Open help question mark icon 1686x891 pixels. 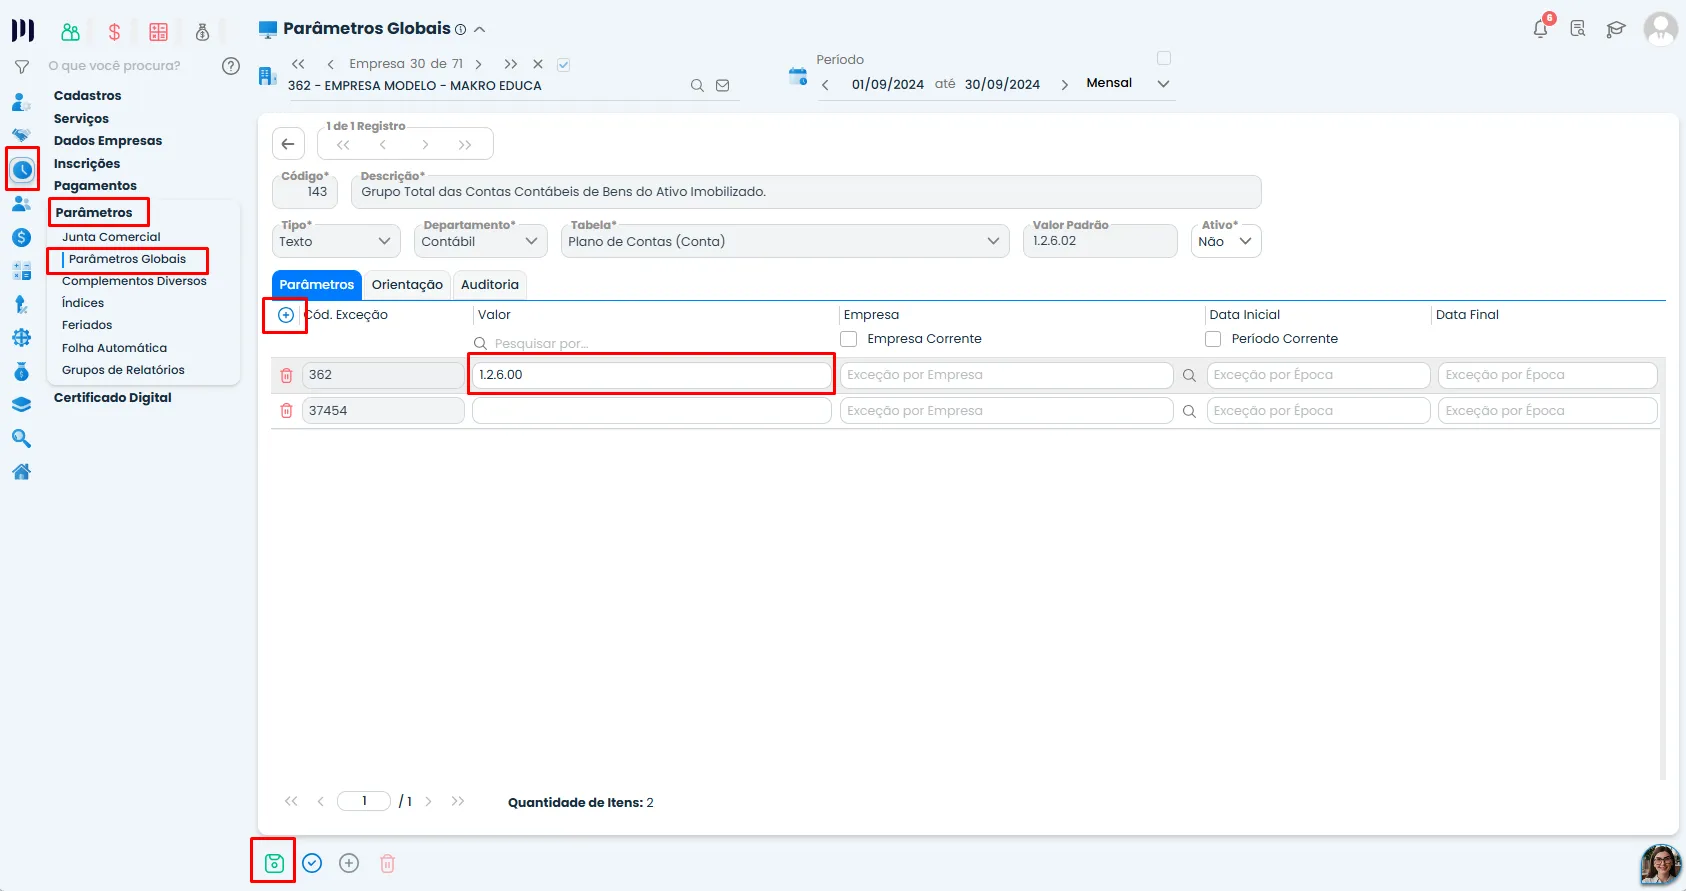coord(231,66)
